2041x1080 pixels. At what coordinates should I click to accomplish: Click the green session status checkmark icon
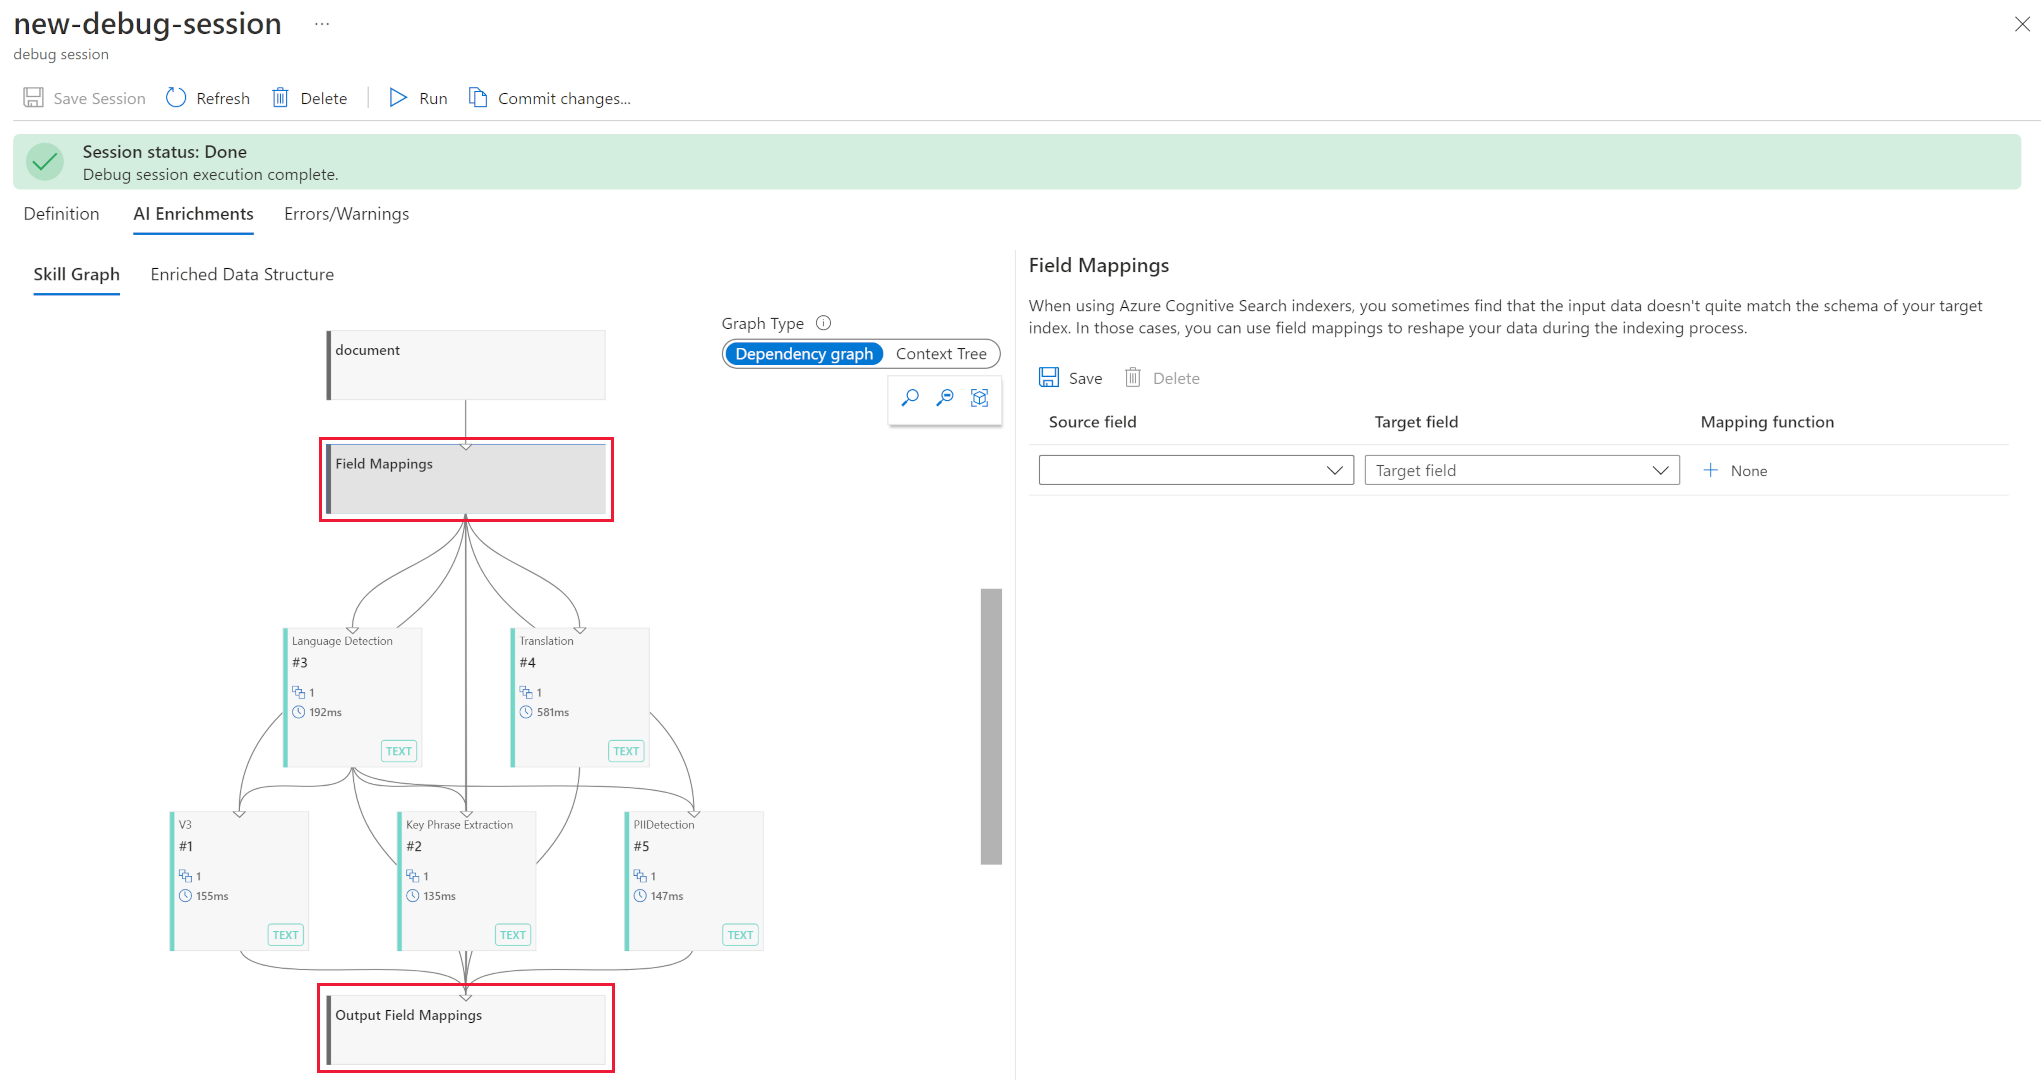click(x=45, y=162)
